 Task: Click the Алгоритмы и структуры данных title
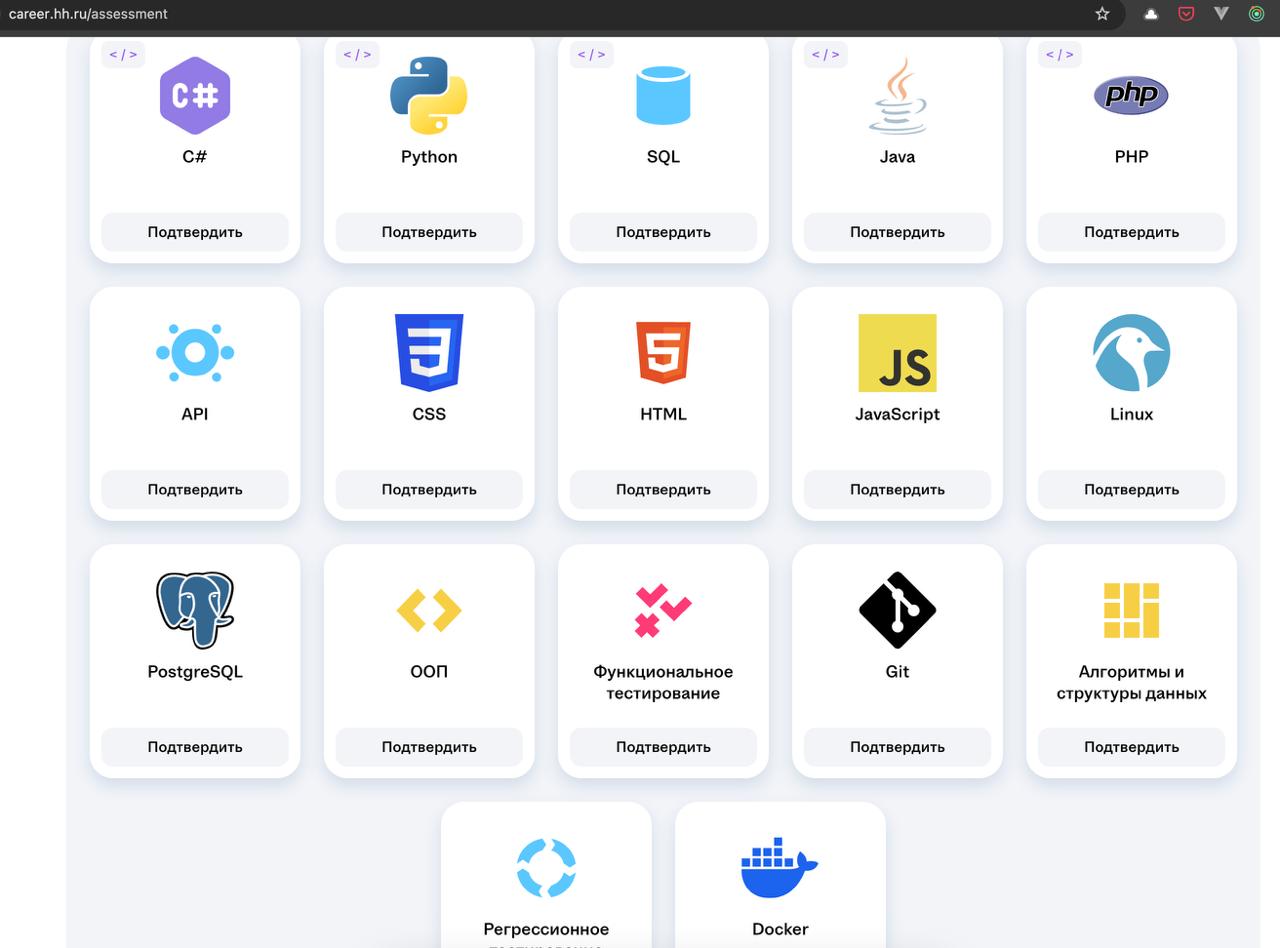tap(1131, 683)
